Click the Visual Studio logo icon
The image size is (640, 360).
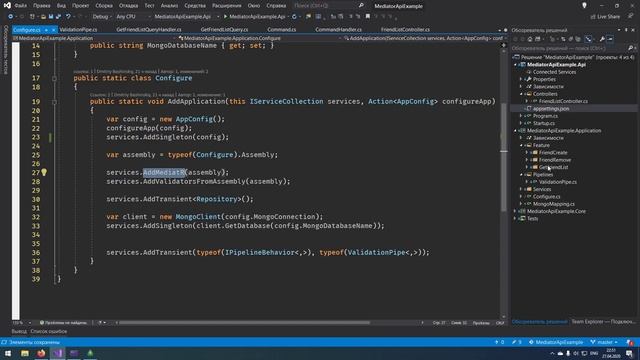[x=7, y=5]
